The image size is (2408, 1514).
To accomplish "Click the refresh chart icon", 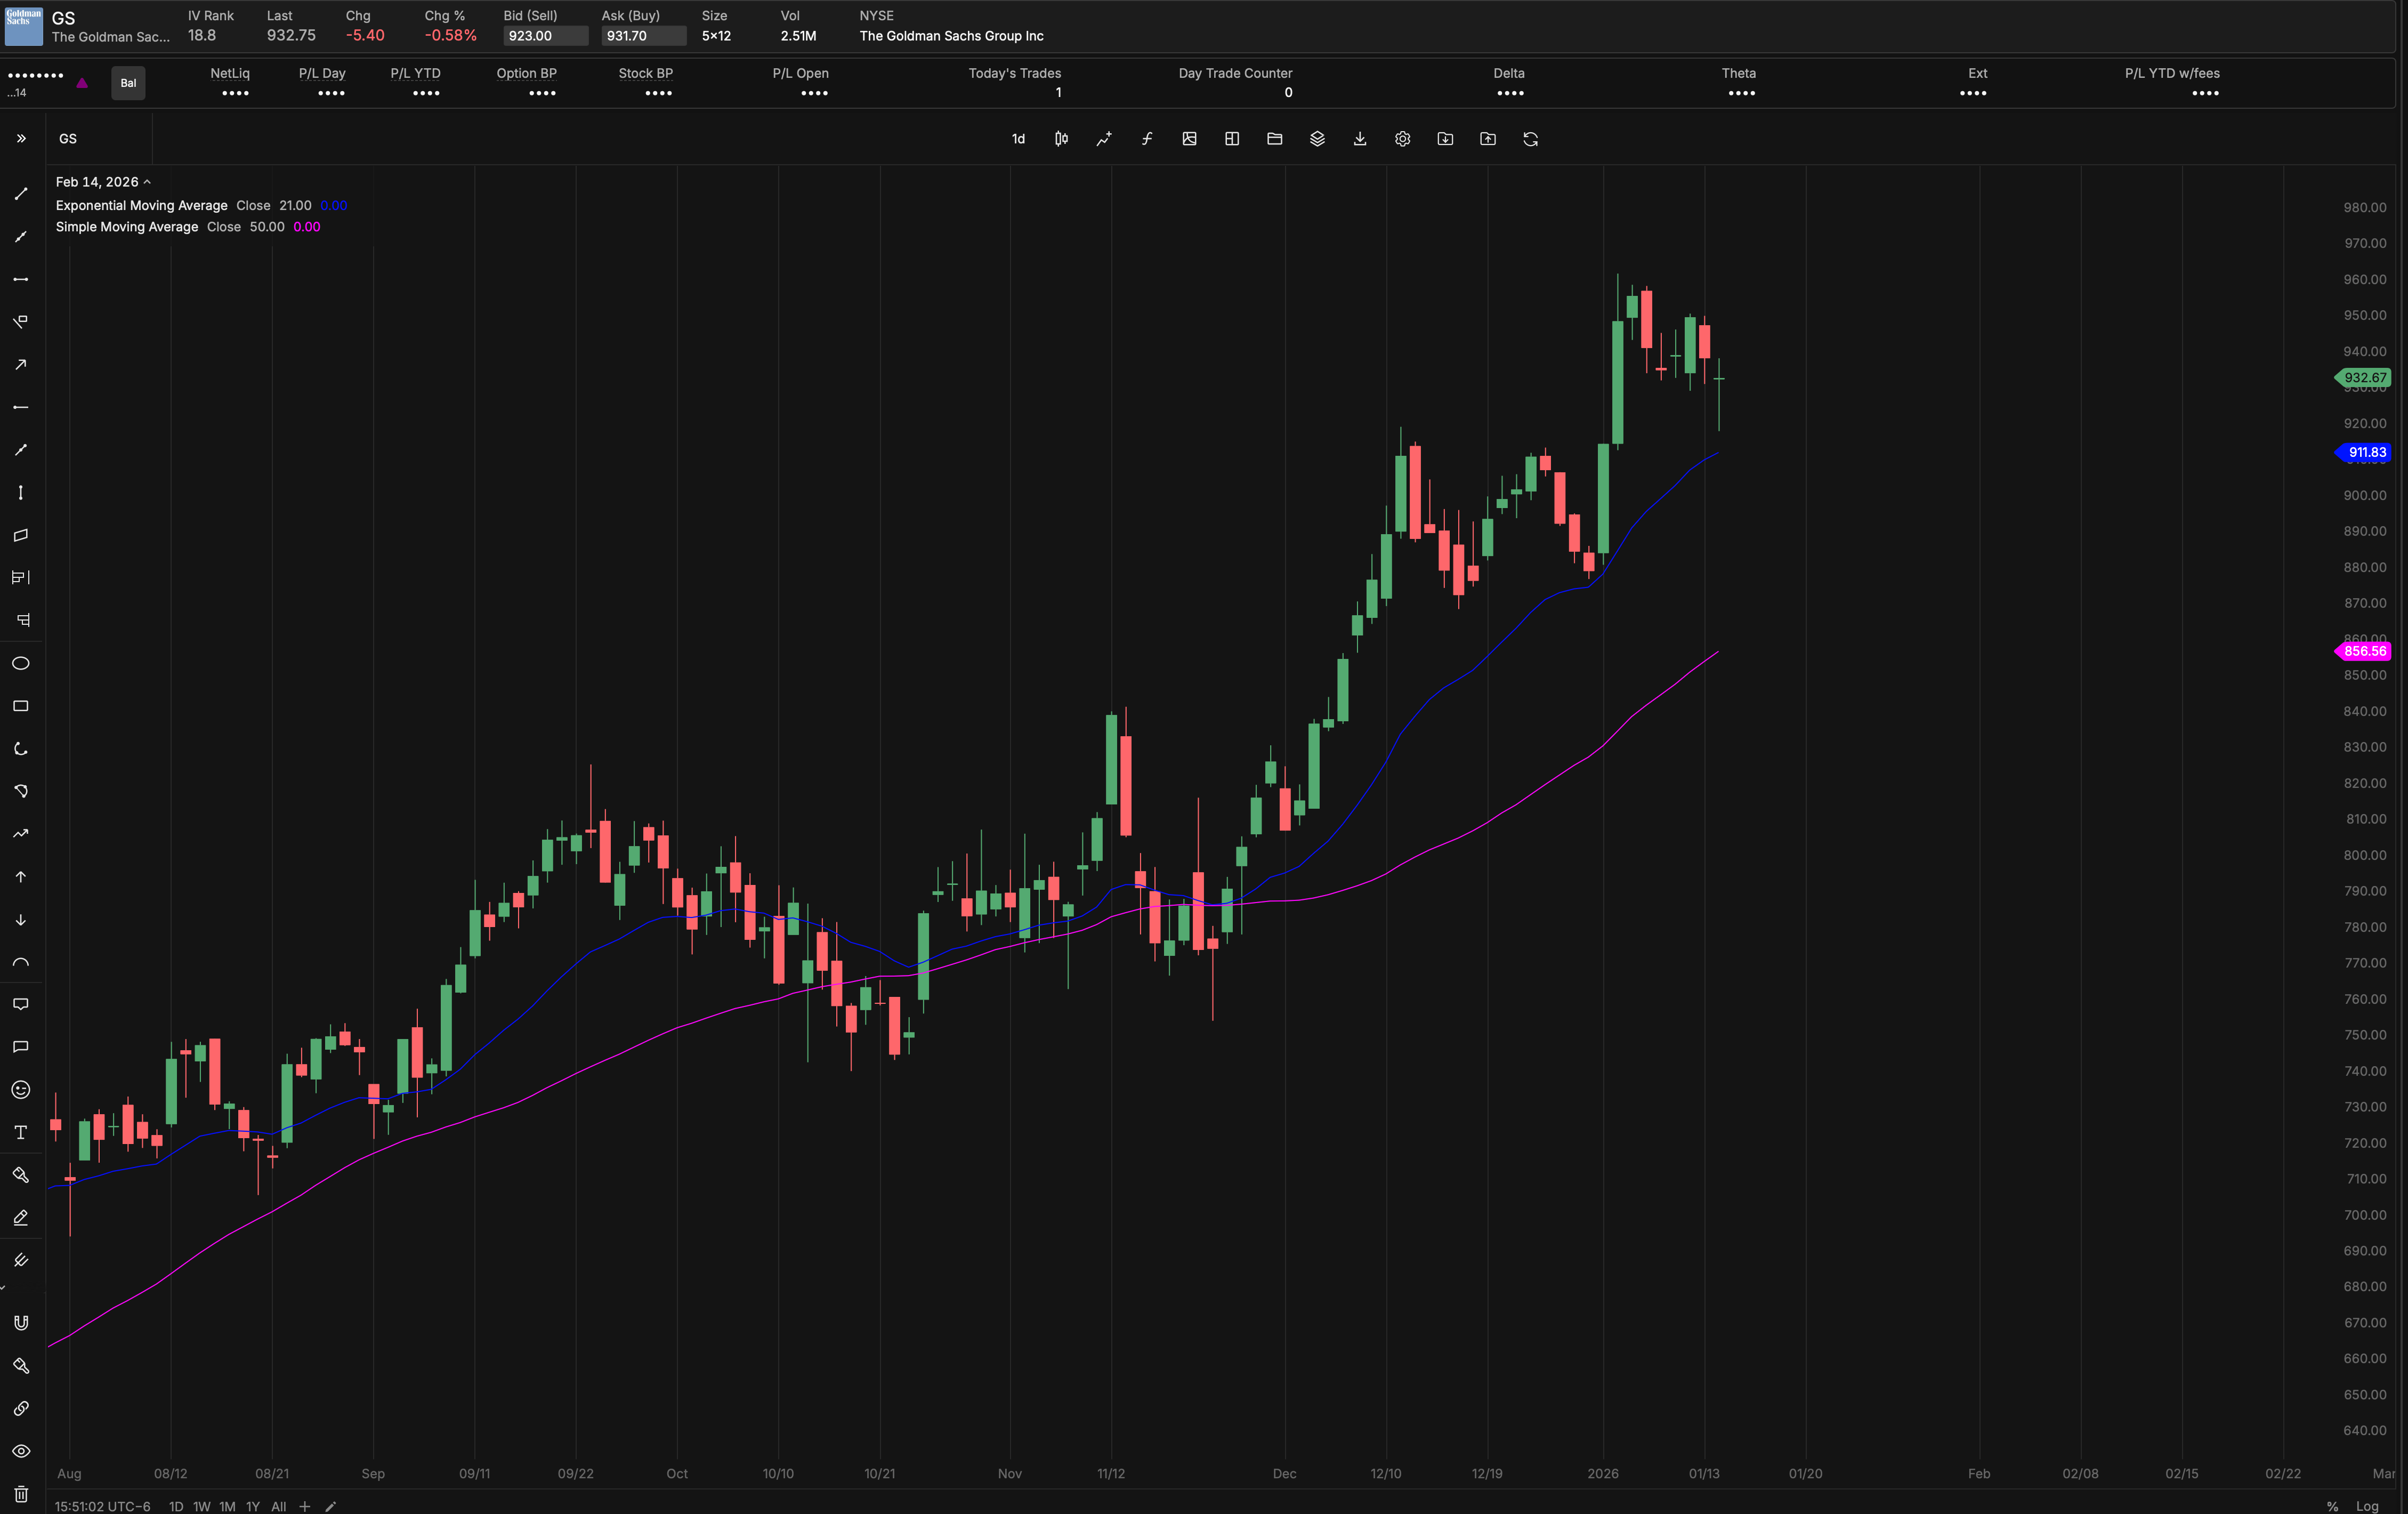I will tap(1530, 139).
